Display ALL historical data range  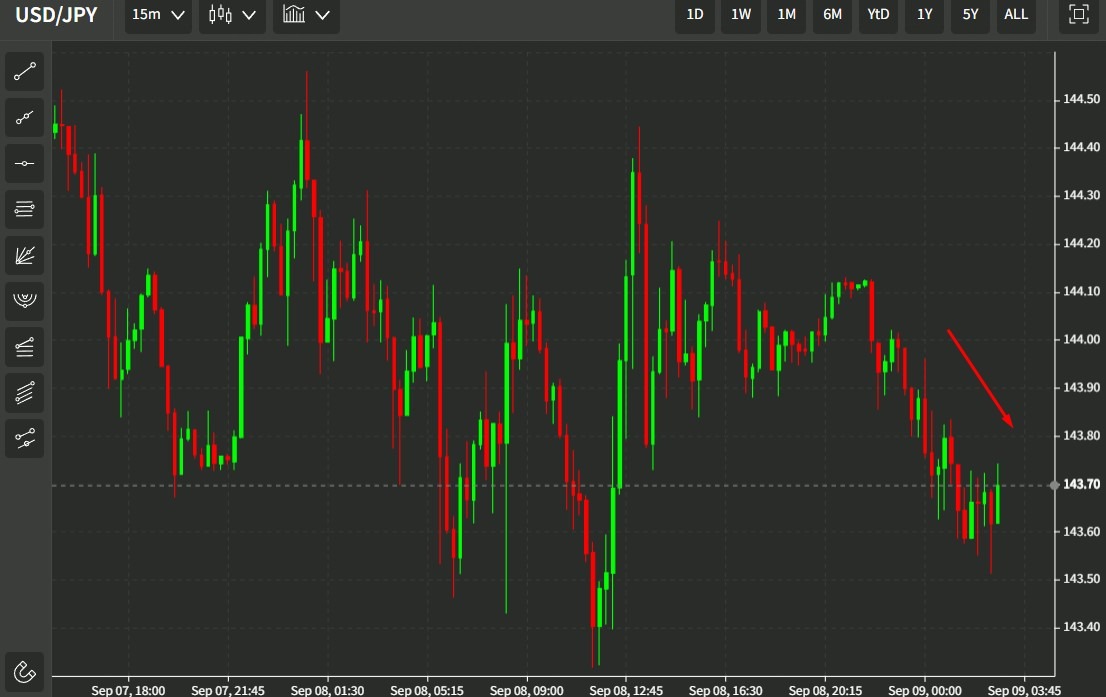pyautogui.click(x=1016, y=14)
